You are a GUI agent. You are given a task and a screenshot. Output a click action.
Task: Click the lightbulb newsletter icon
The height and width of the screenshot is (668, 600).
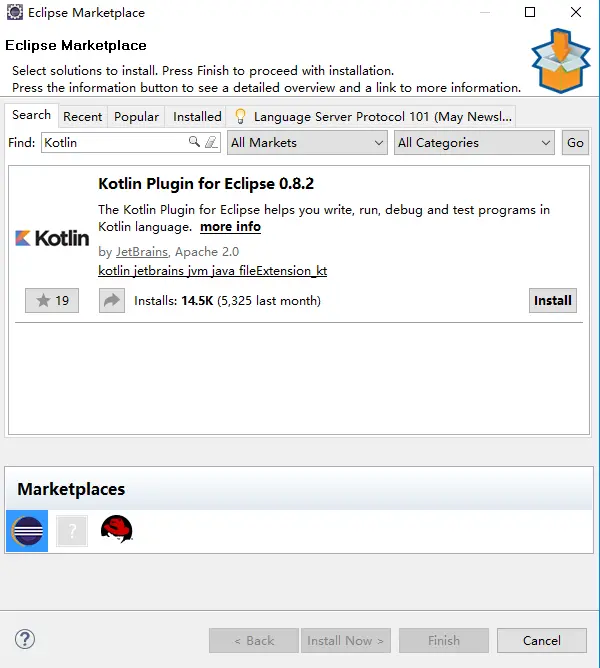click(x=240, y=116)
